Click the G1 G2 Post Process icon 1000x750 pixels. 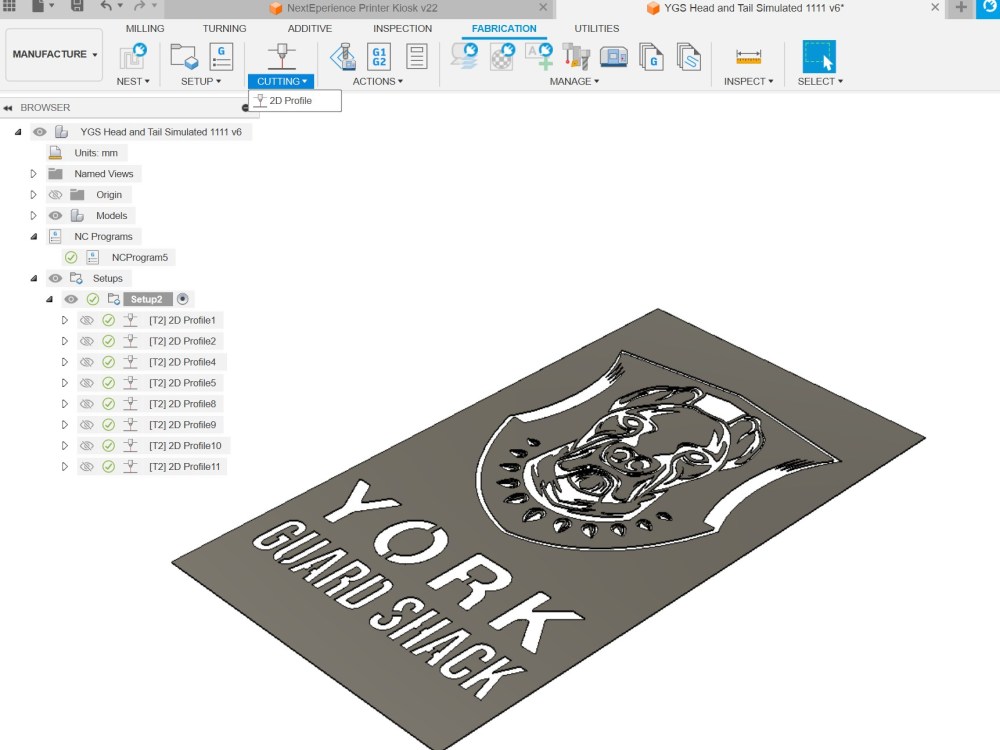[x=379, y=56]
